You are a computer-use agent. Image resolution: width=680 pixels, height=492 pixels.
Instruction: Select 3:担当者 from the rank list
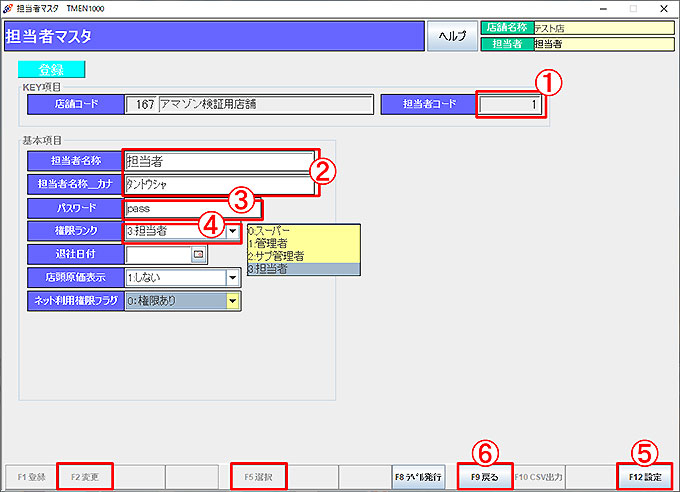click(304, 269)
